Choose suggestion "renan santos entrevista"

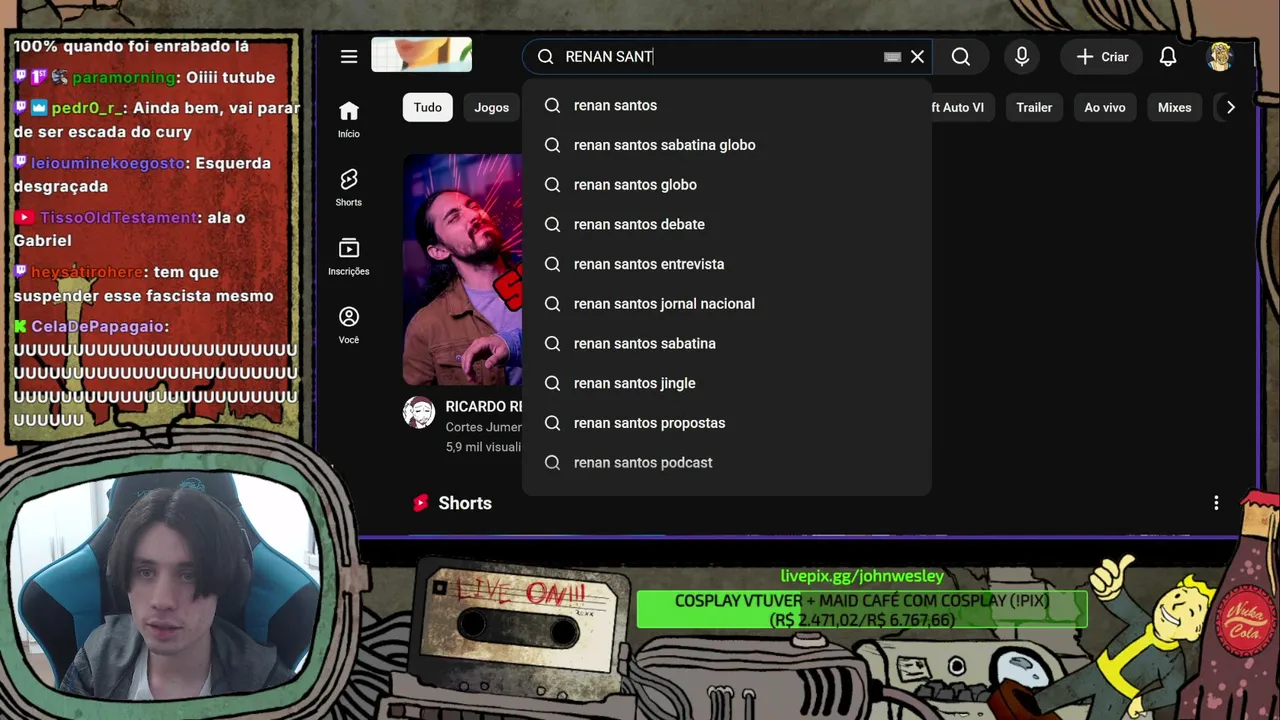point(727,264)
